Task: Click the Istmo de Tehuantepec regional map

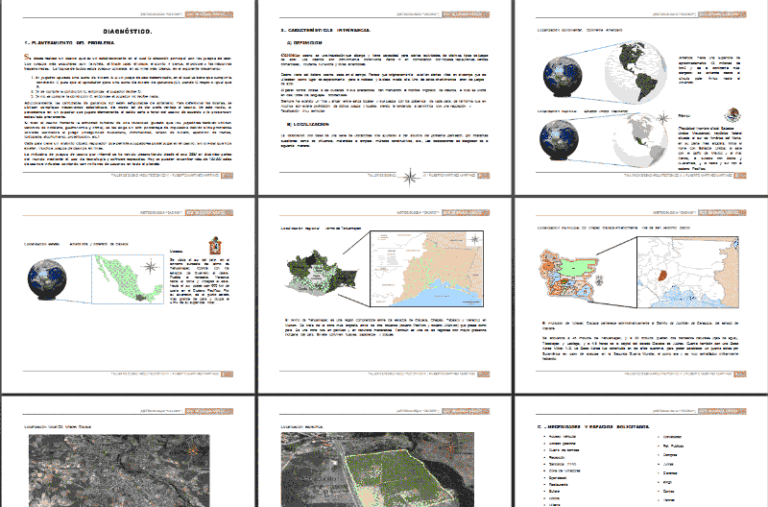Action: pyautogui.click(x=427, y=269)
